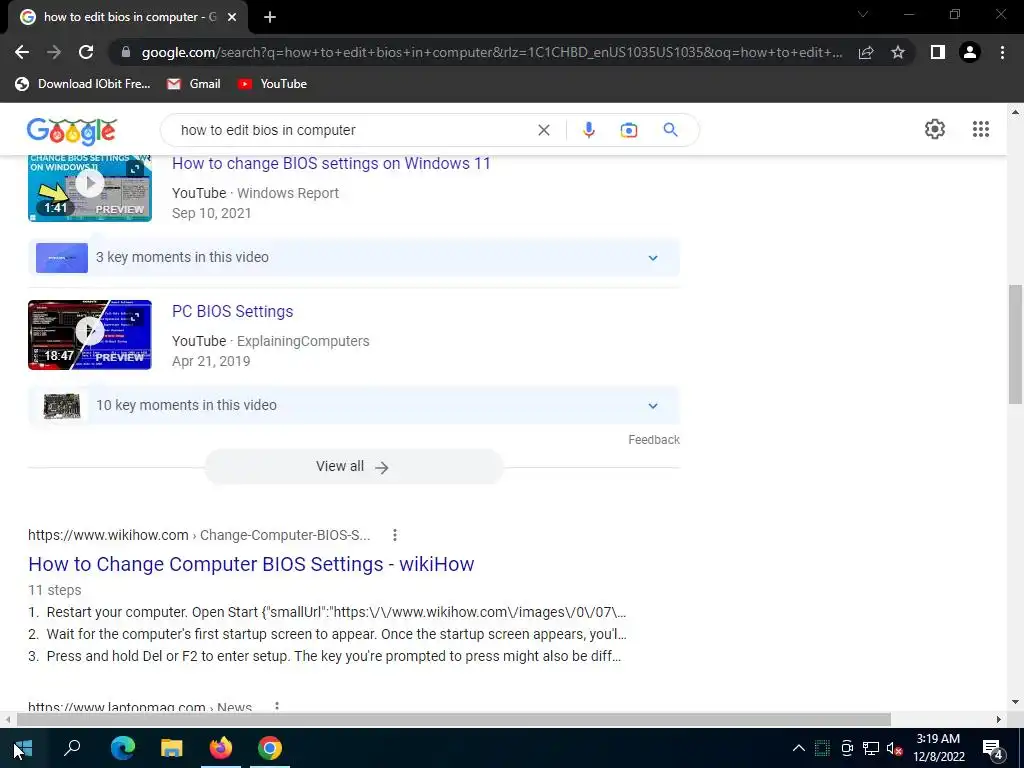Open the notification center icon

point(992,749)
